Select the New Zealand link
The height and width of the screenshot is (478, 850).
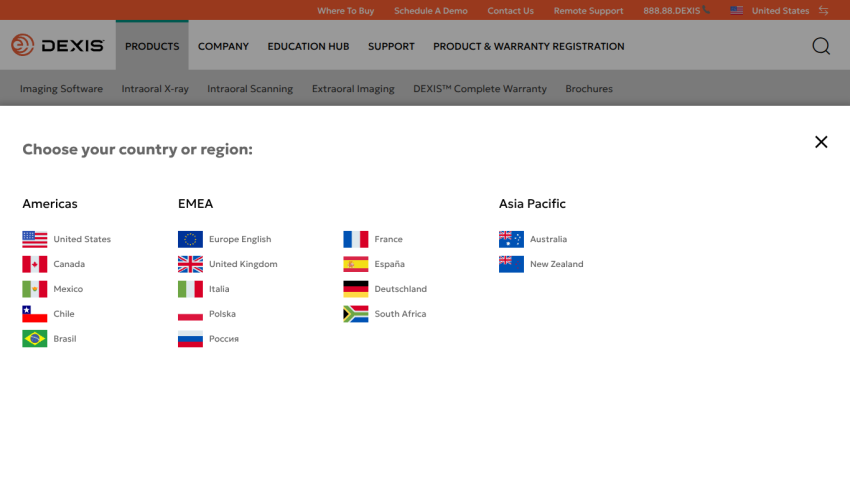tap(556, 264)
